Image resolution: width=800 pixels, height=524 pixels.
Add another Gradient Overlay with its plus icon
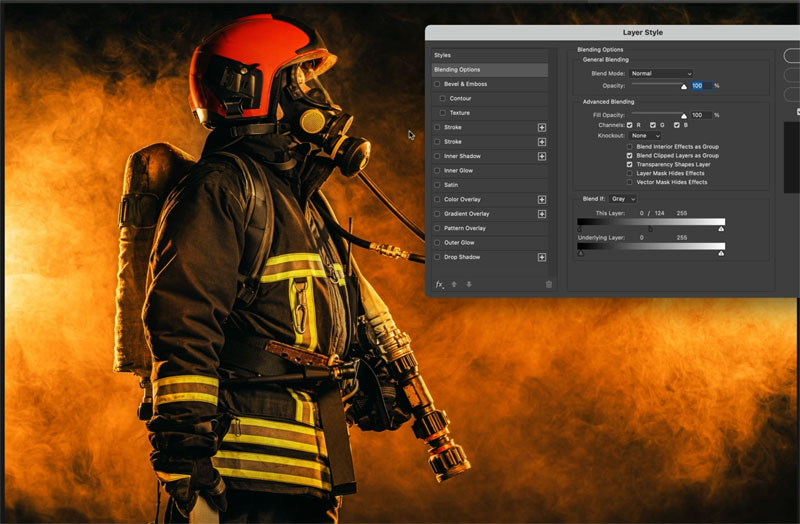point(542,214)
